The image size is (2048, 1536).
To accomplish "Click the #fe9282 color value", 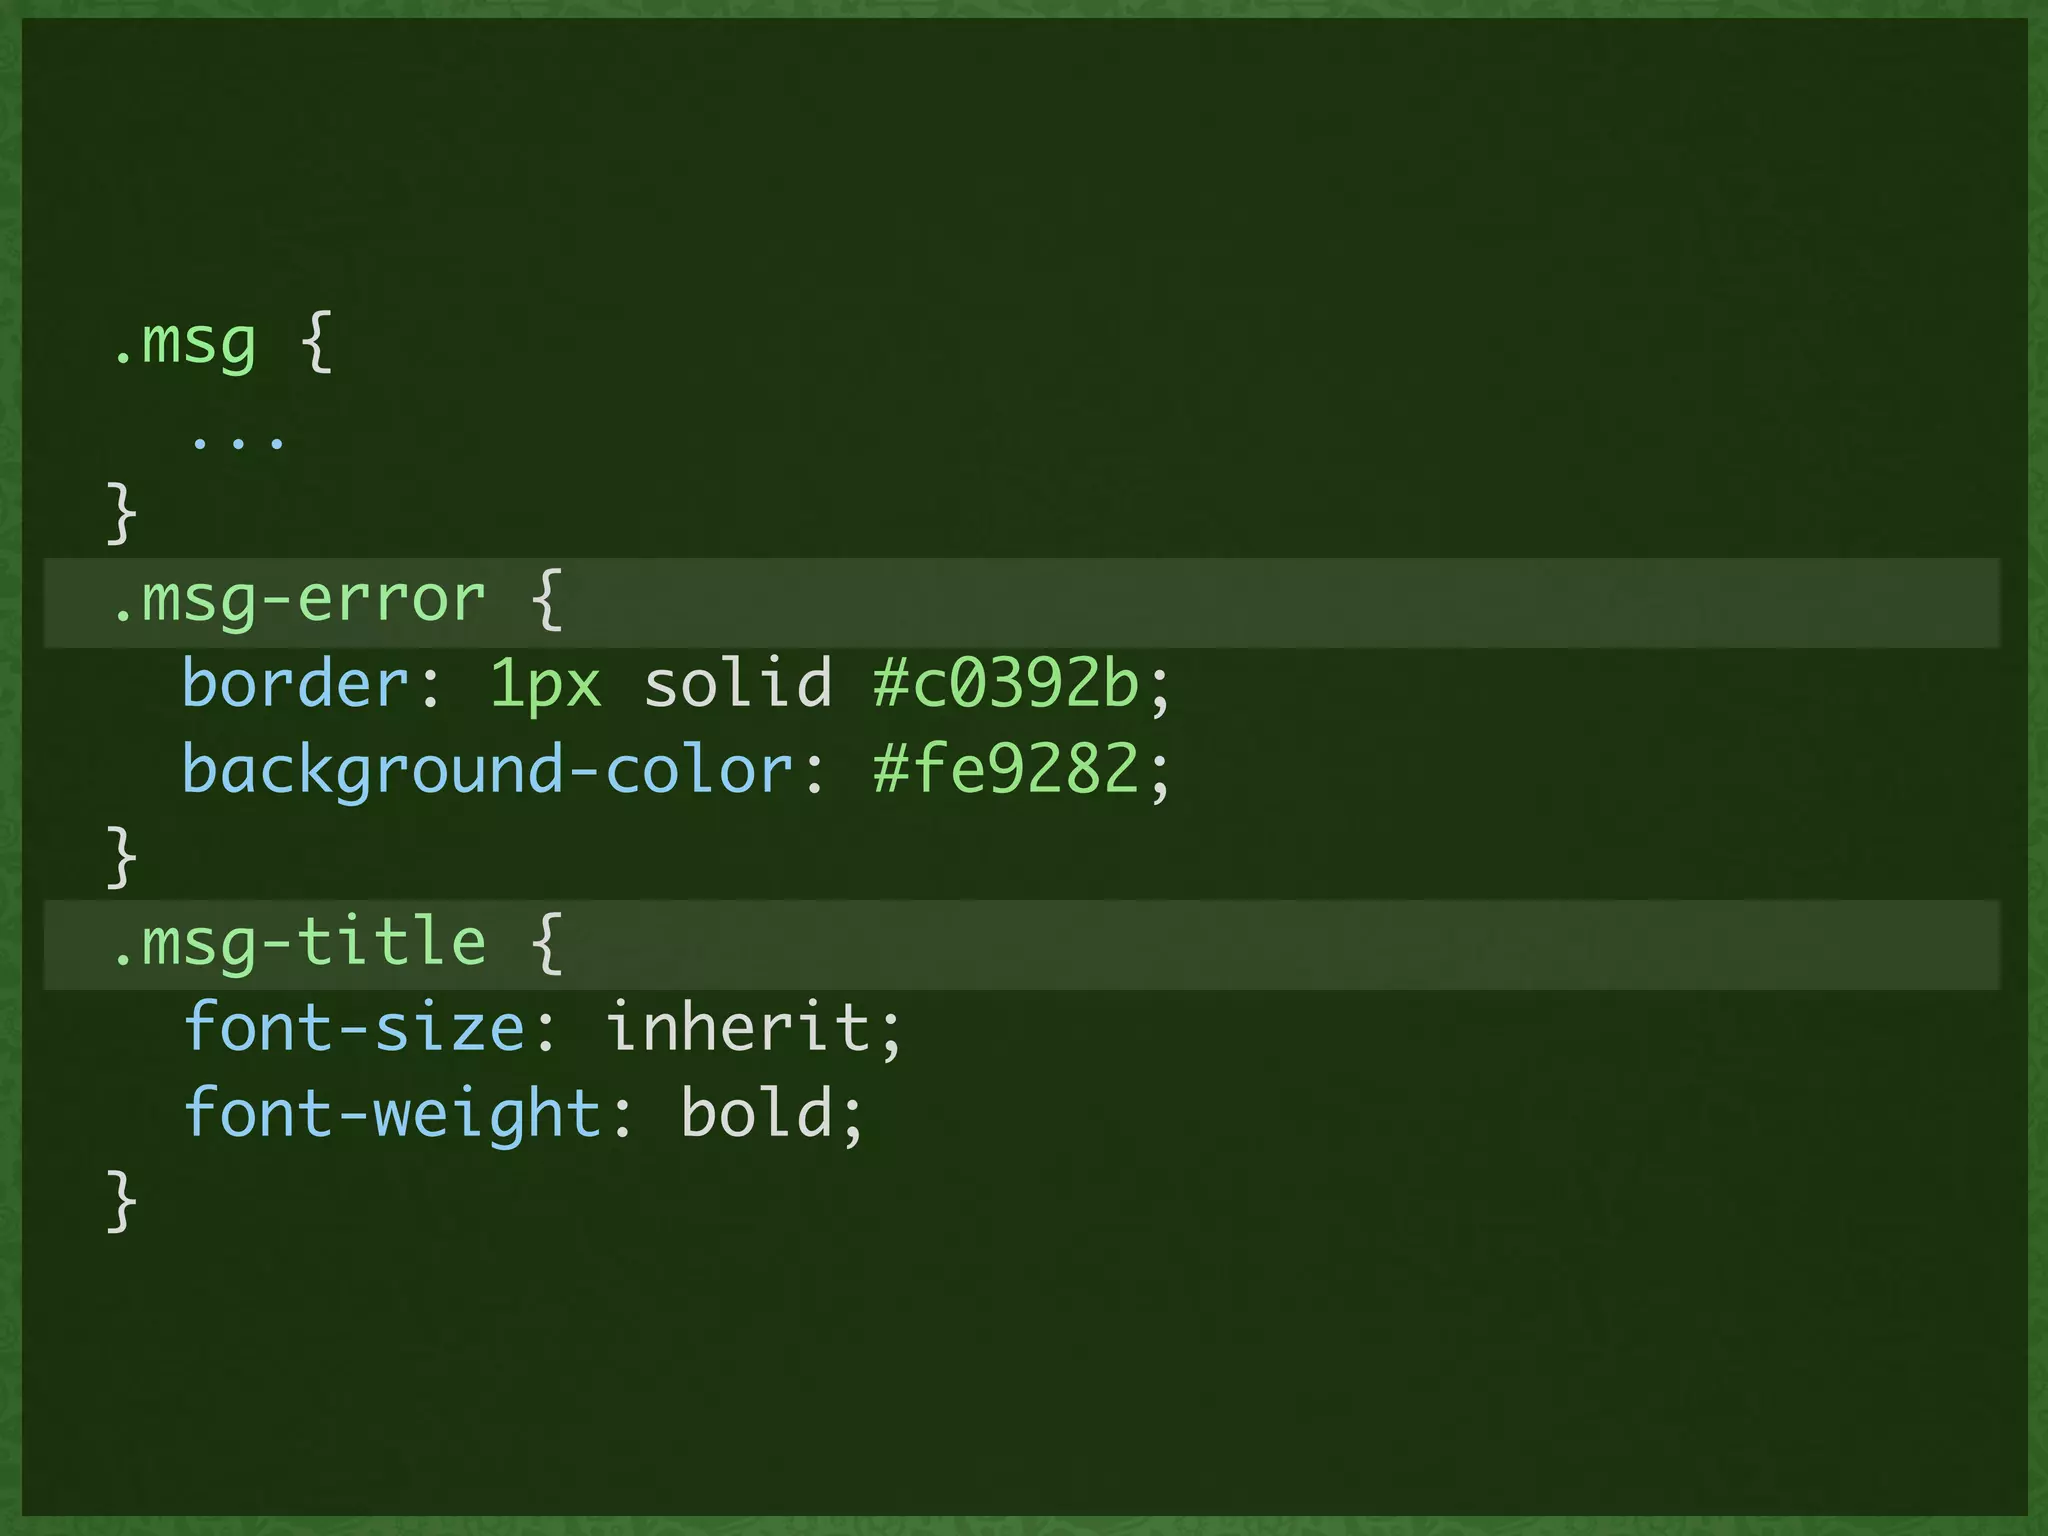I will click(1006, 770).
